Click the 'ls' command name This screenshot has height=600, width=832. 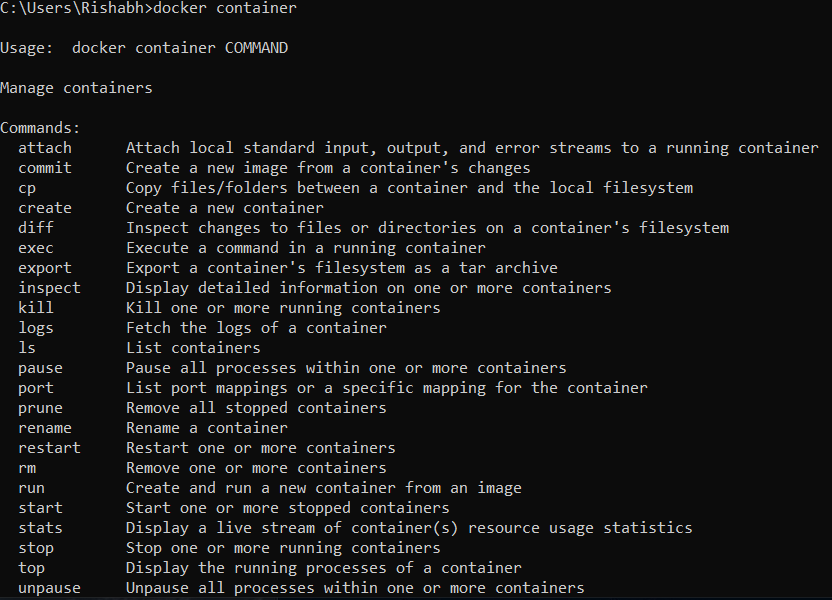[27, 347]
